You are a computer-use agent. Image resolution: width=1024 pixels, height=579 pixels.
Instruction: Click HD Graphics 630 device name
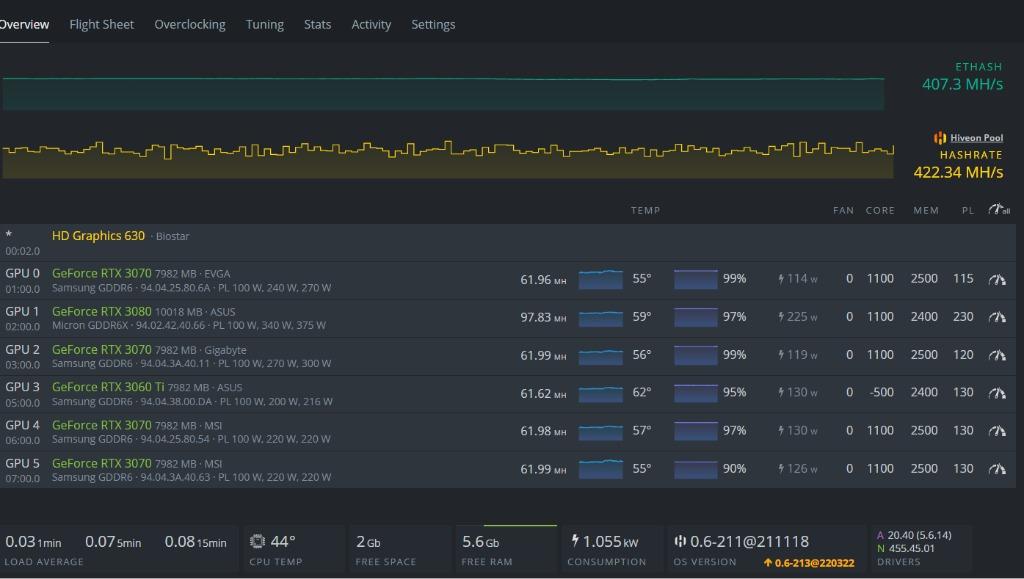pyautogui.click(x=99, y=236)
